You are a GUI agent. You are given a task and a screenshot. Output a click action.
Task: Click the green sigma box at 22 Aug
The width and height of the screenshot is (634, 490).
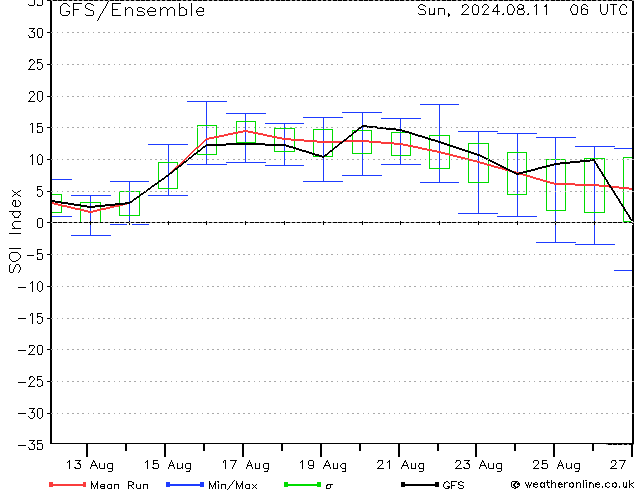(440, 152)
